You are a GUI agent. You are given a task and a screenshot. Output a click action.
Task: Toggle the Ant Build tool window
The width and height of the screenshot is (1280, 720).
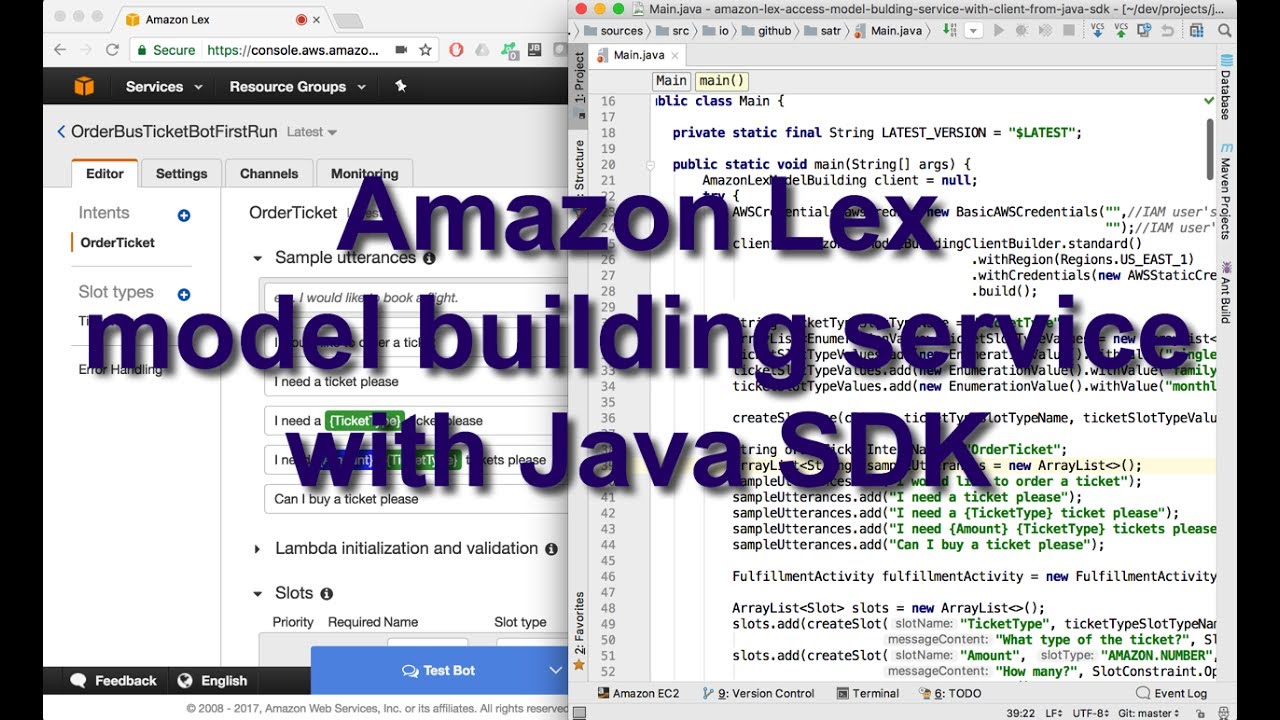point(1226,292)
